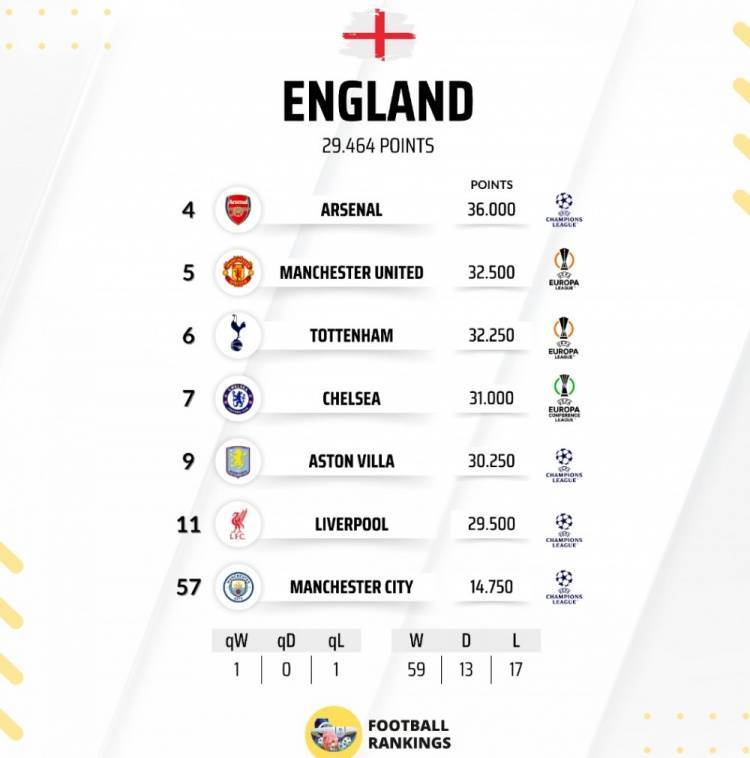750x758 pixels.
Task: Click Manchester United's Europa League logo
Action: click(x=564, y=270)
